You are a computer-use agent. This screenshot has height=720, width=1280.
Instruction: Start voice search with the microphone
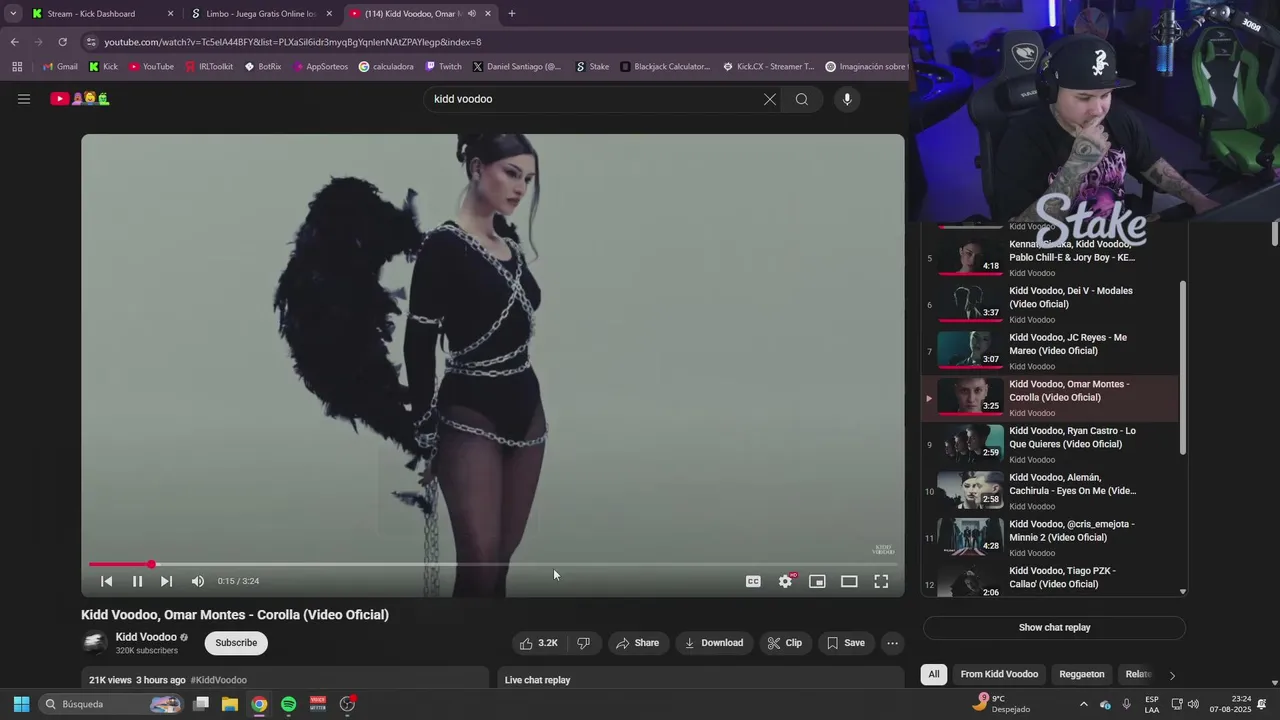pyautogui.click(x=847, y=99)
